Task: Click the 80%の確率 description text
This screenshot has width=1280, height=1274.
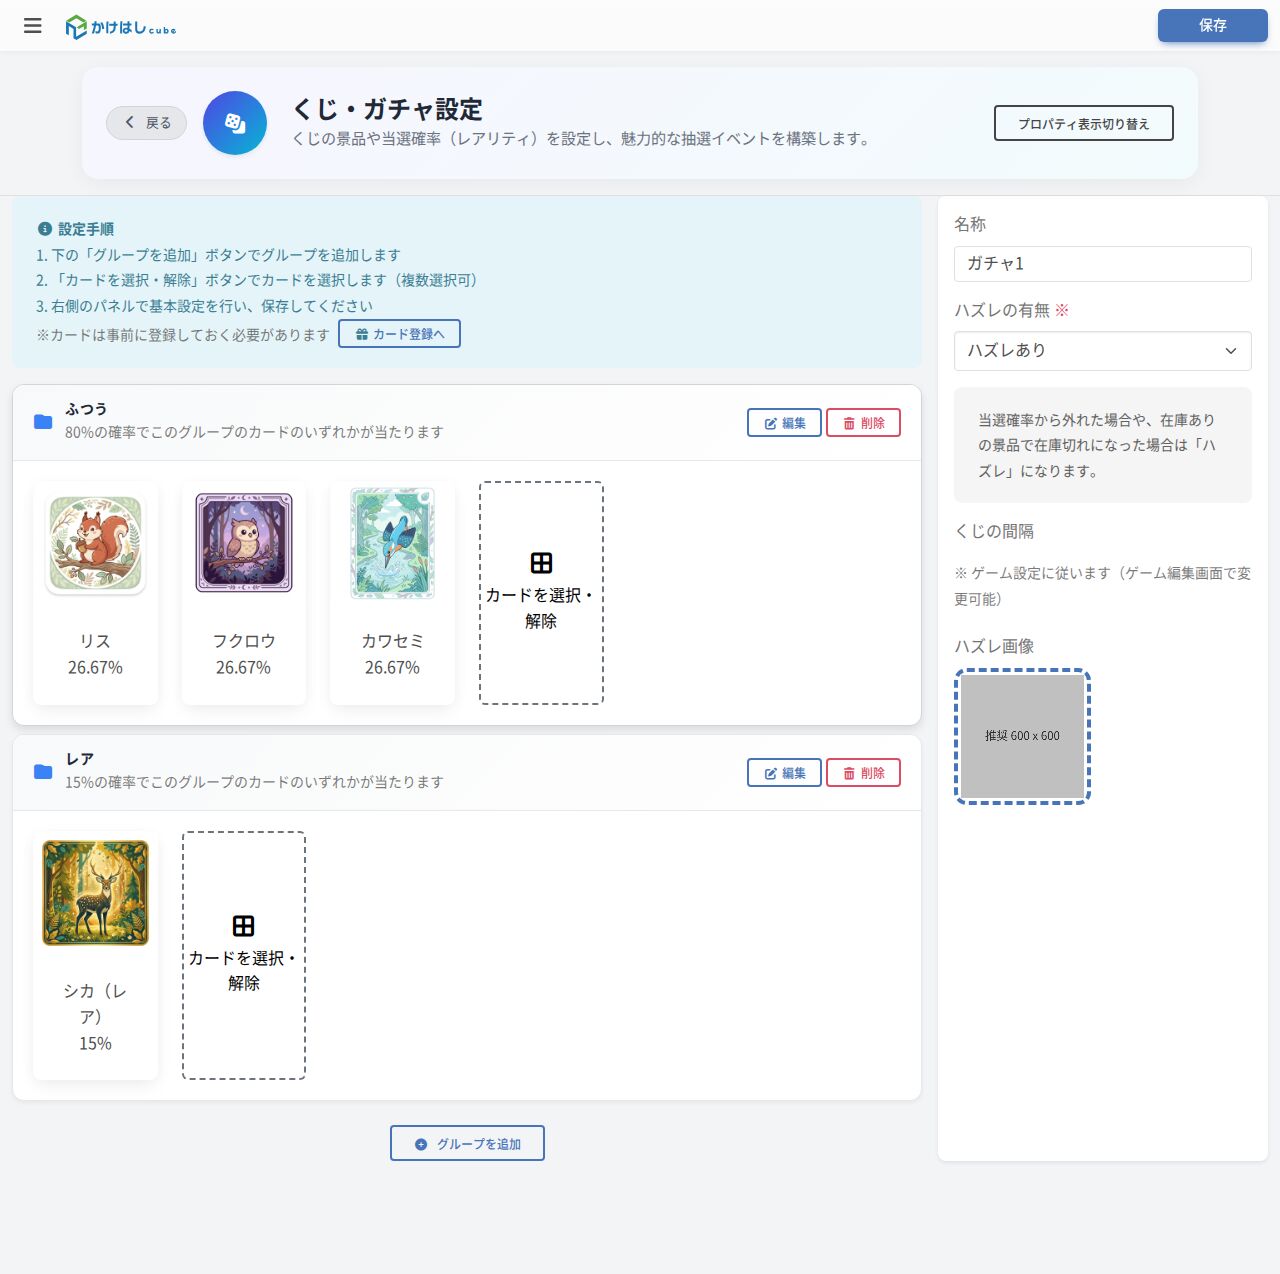Action: click(254, 432)
